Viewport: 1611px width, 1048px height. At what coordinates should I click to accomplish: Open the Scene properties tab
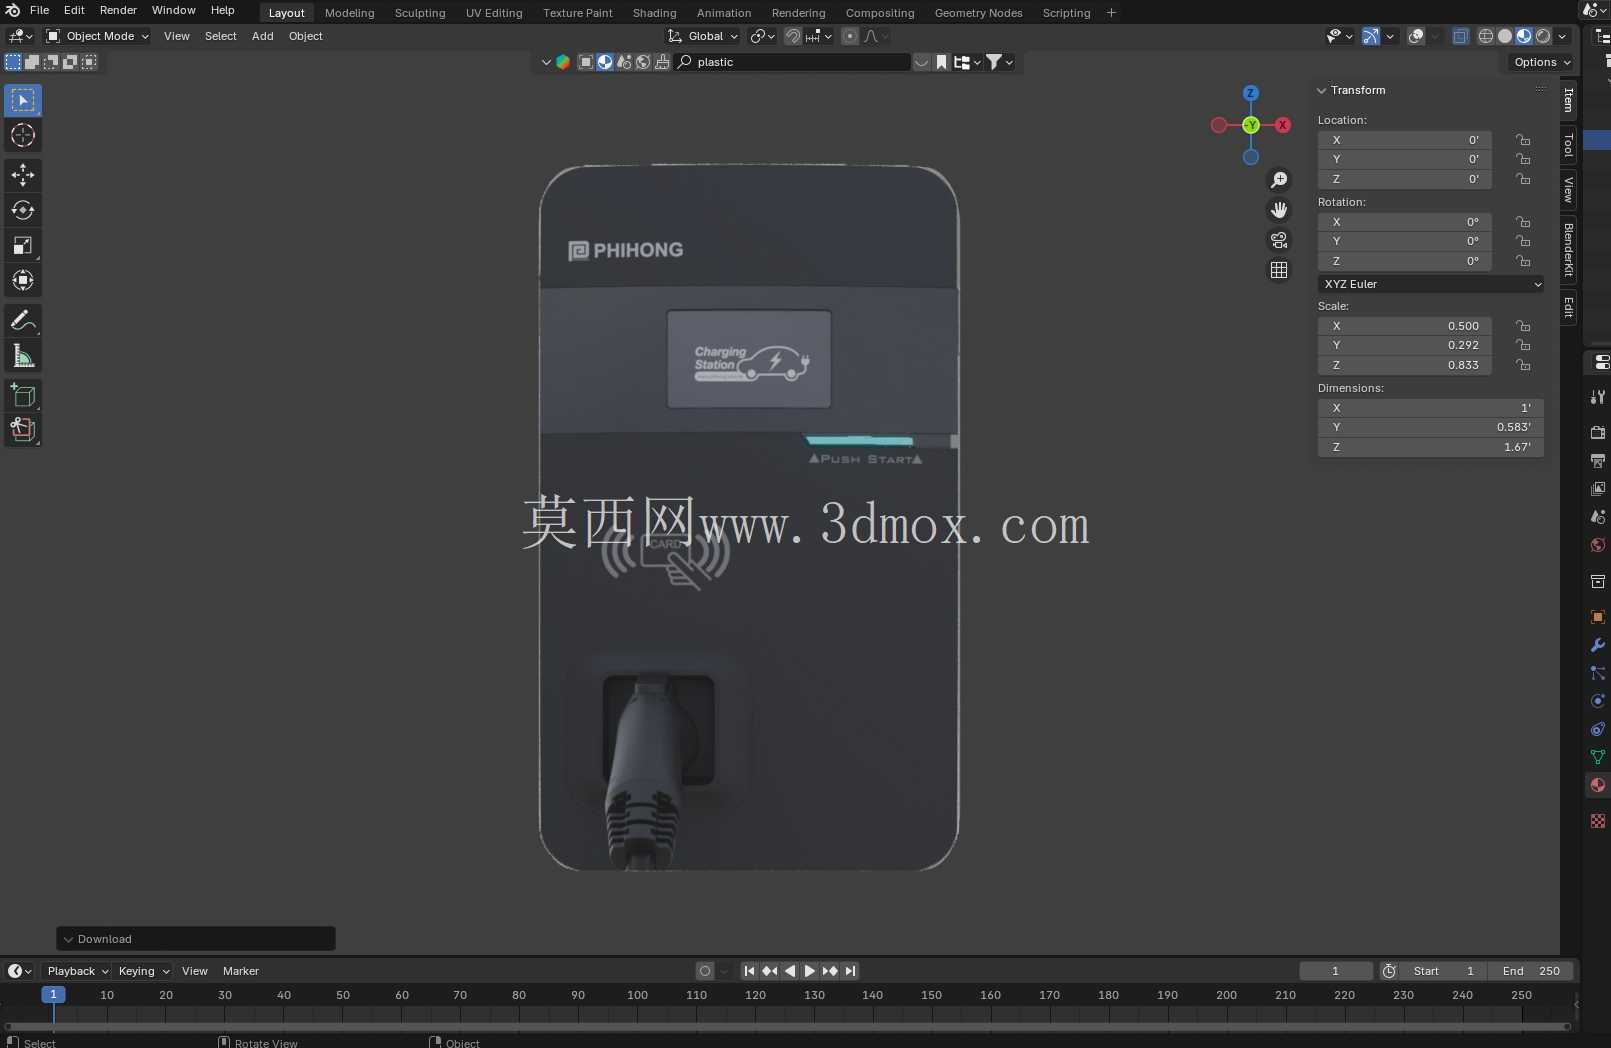pyautogui.click(x=1598, y=517)
